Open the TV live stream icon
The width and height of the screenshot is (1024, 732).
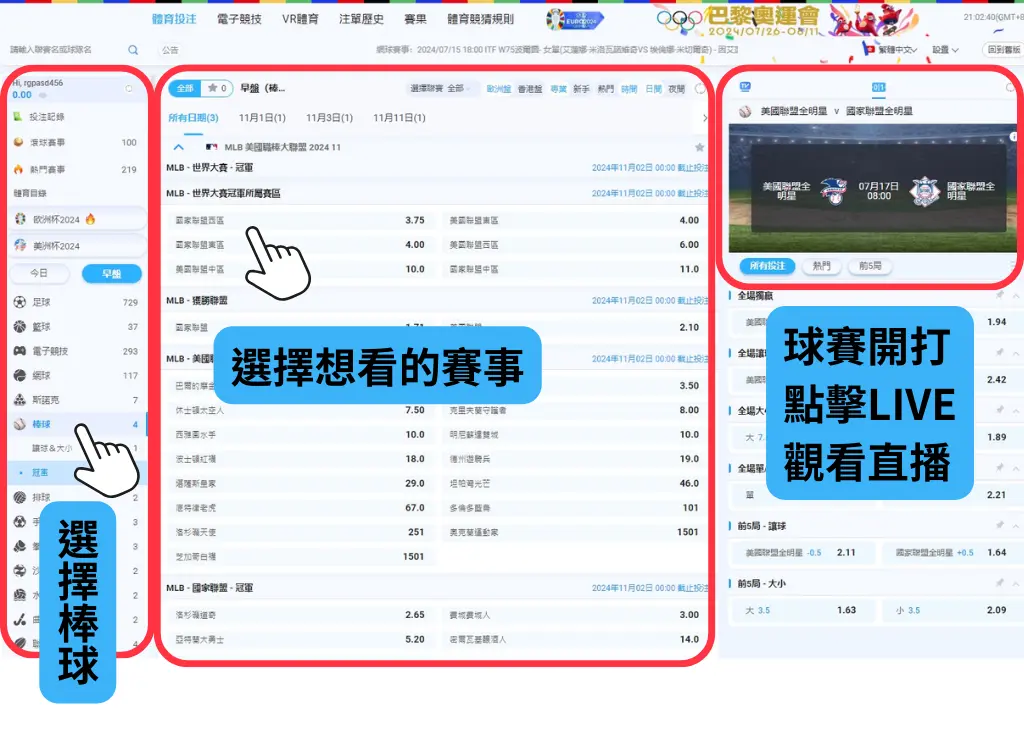(x=745, y=87)
